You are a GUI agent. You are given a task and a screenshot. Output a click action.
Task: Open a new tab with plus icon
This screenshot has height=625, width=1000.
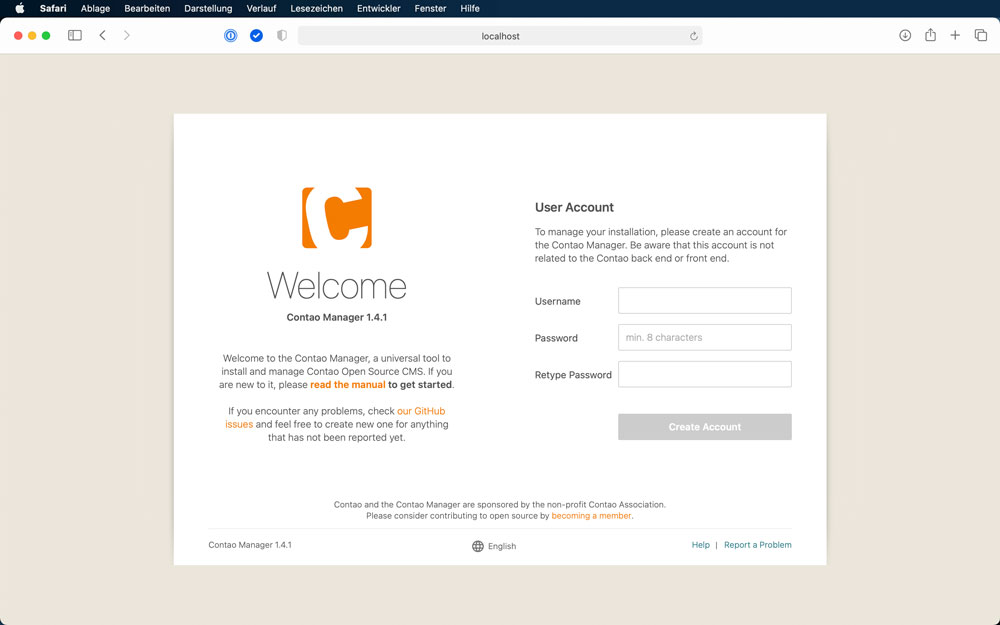click(955, 36)
